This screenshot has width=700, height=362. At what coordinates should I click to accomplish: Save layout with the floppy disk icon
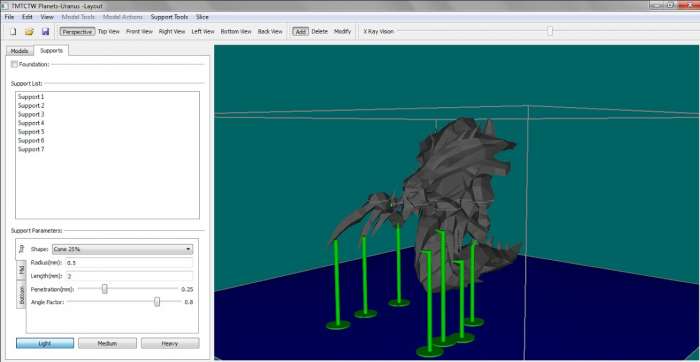45,32
